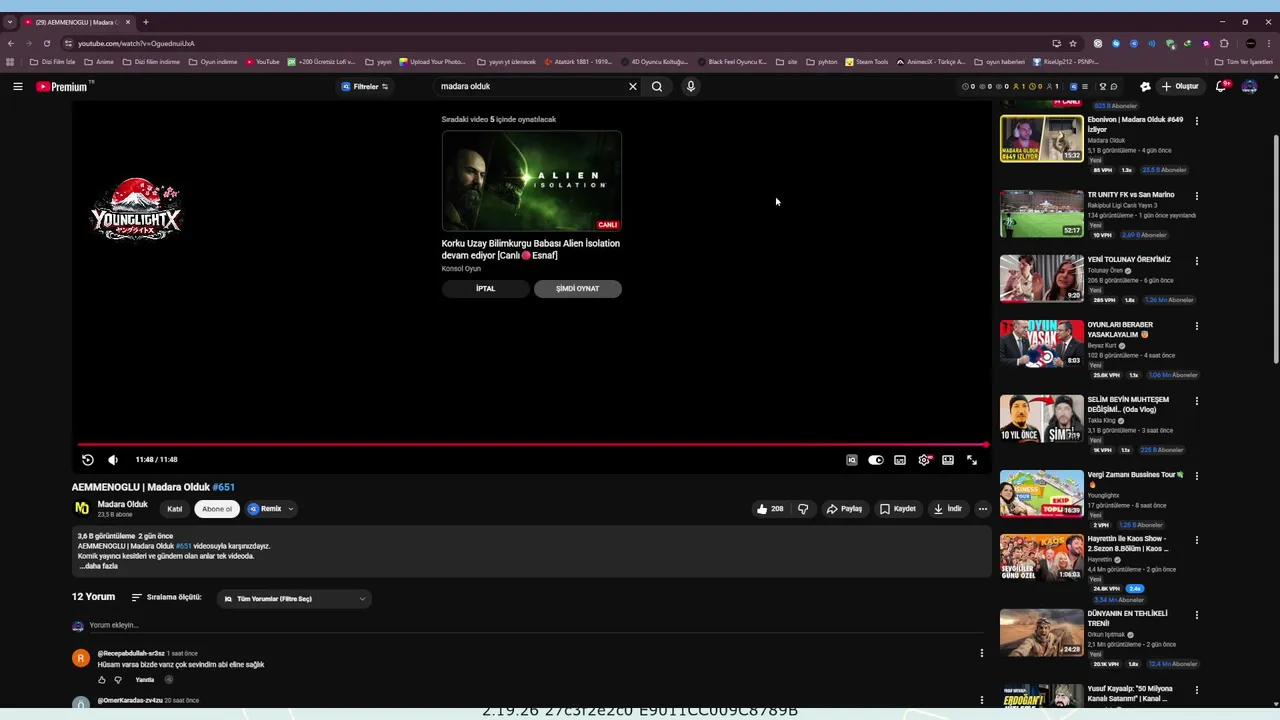Like the video (208 likes)
The width and height of the screenshot is (1280, 720).
(x=770, y=509)
